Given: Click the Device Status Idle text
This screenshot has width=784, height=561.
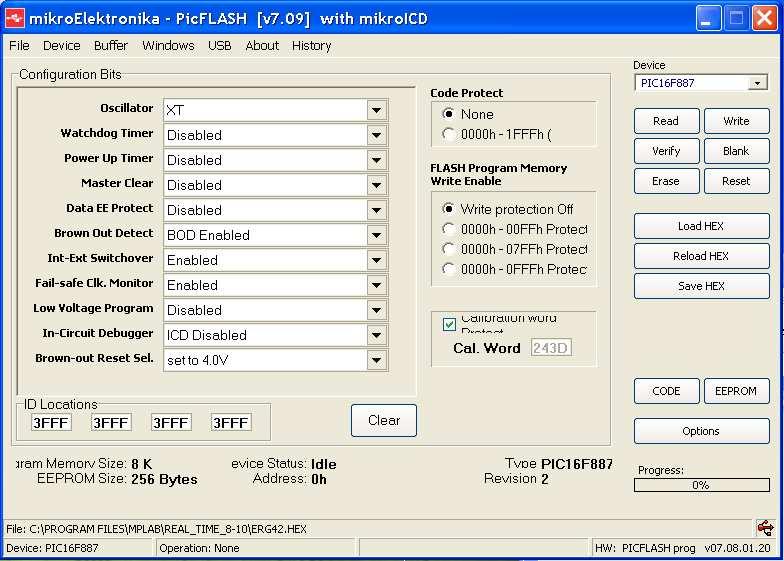Looking at the screenshot, I should pos(284,464).
